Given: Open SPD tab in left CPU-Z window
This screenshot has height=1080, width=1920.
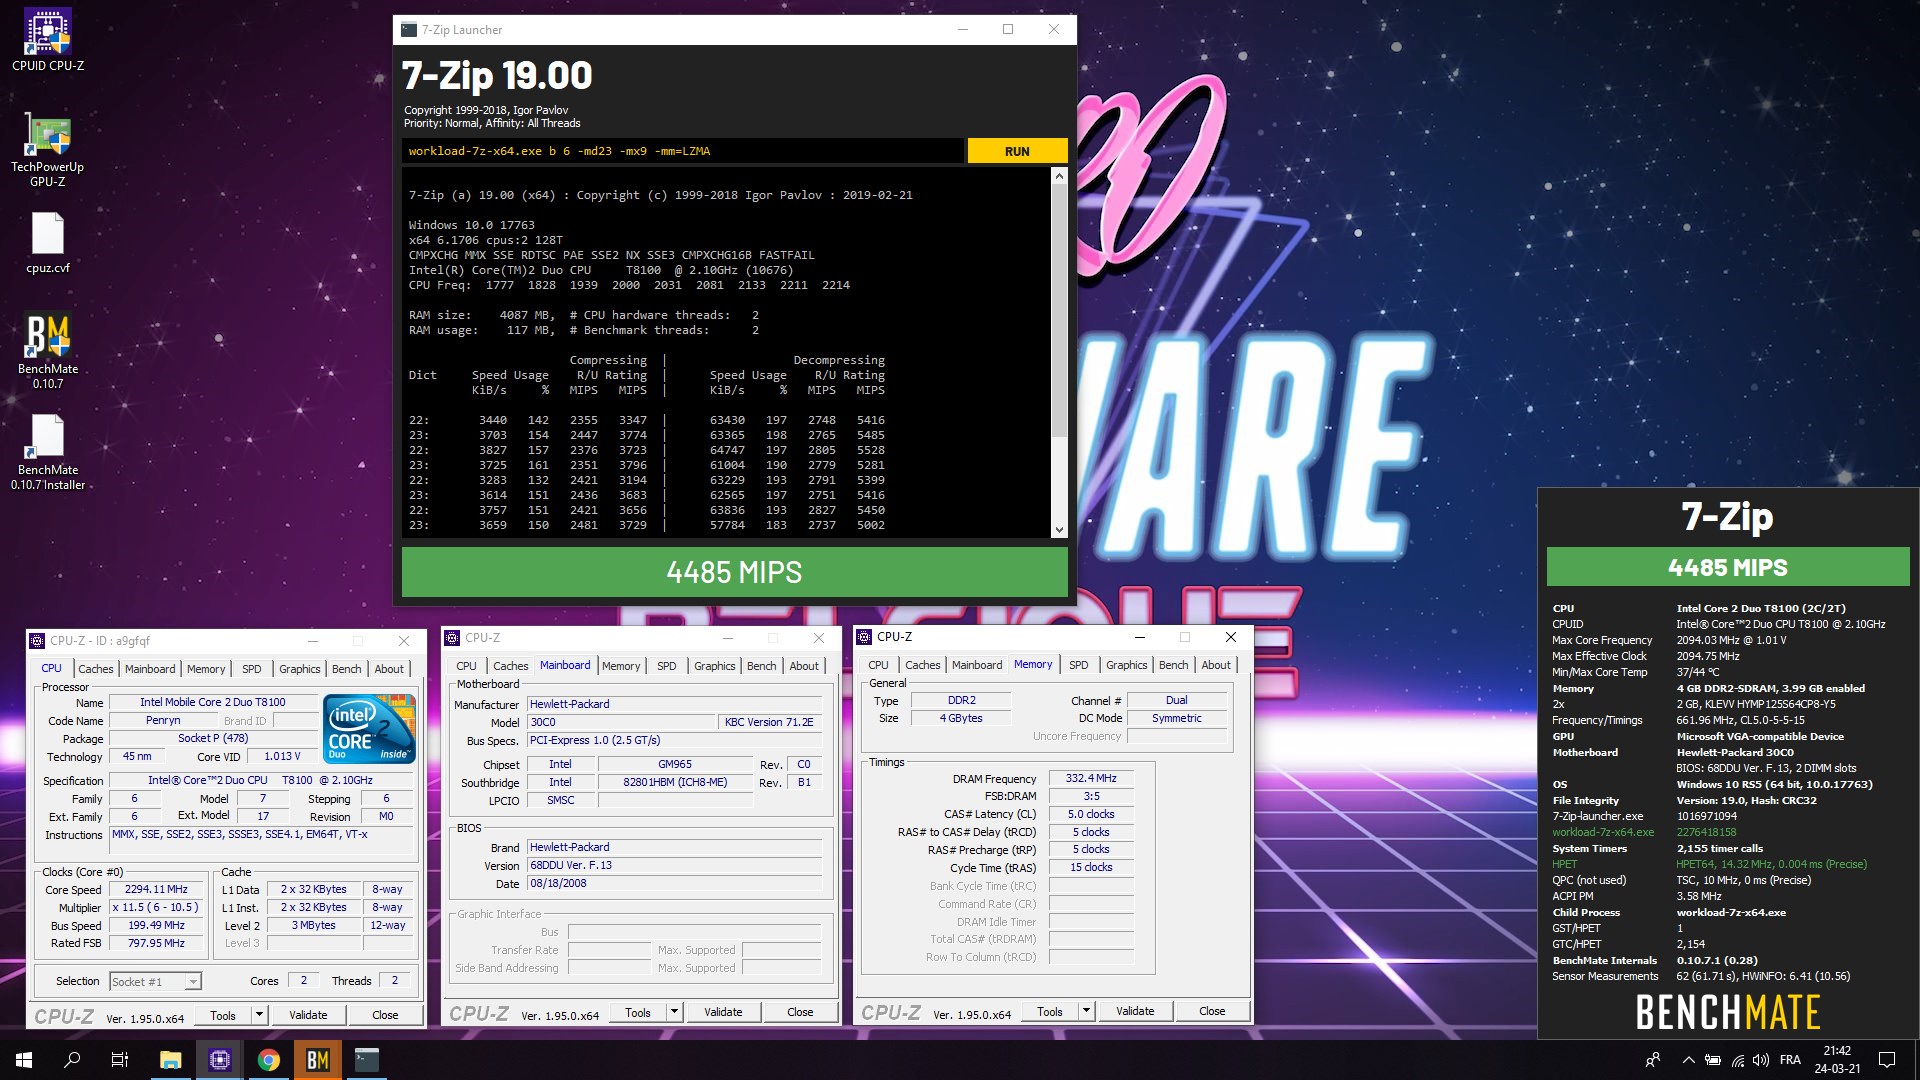Looking at the screenshot, I should point(252,669).
